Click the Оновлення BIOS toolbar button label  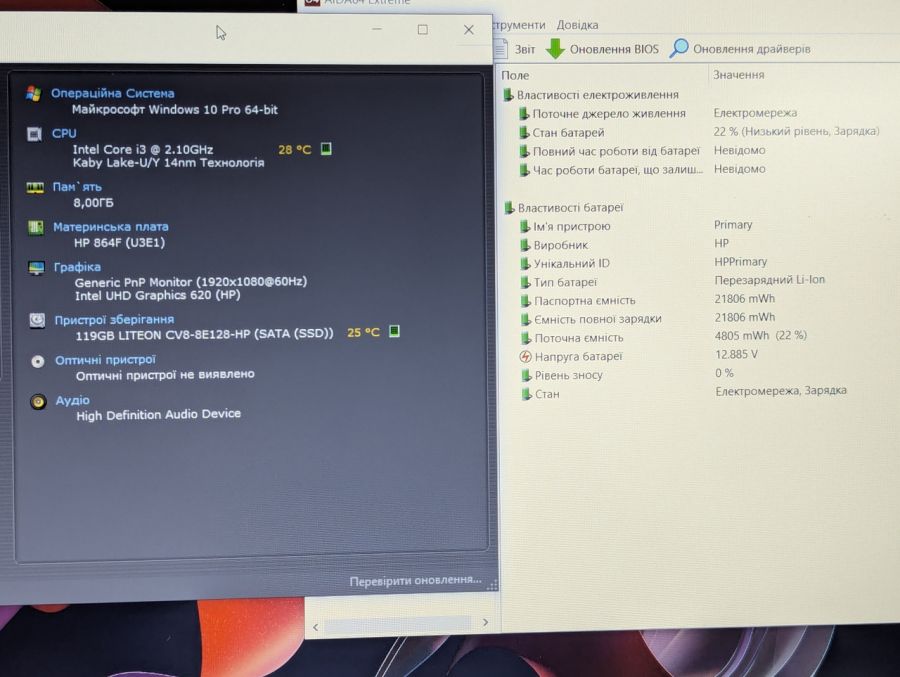tap(614, 49)
